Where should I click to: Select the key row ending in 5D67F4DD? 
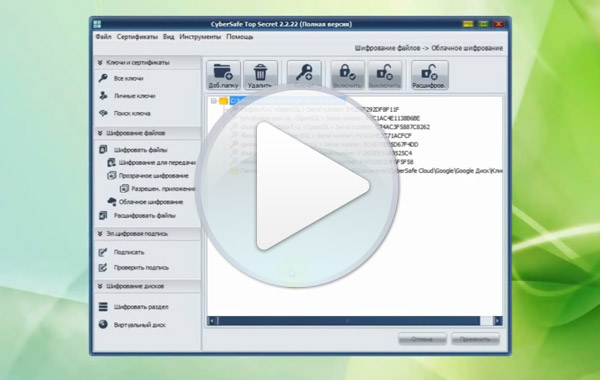[x=324, y=144]
